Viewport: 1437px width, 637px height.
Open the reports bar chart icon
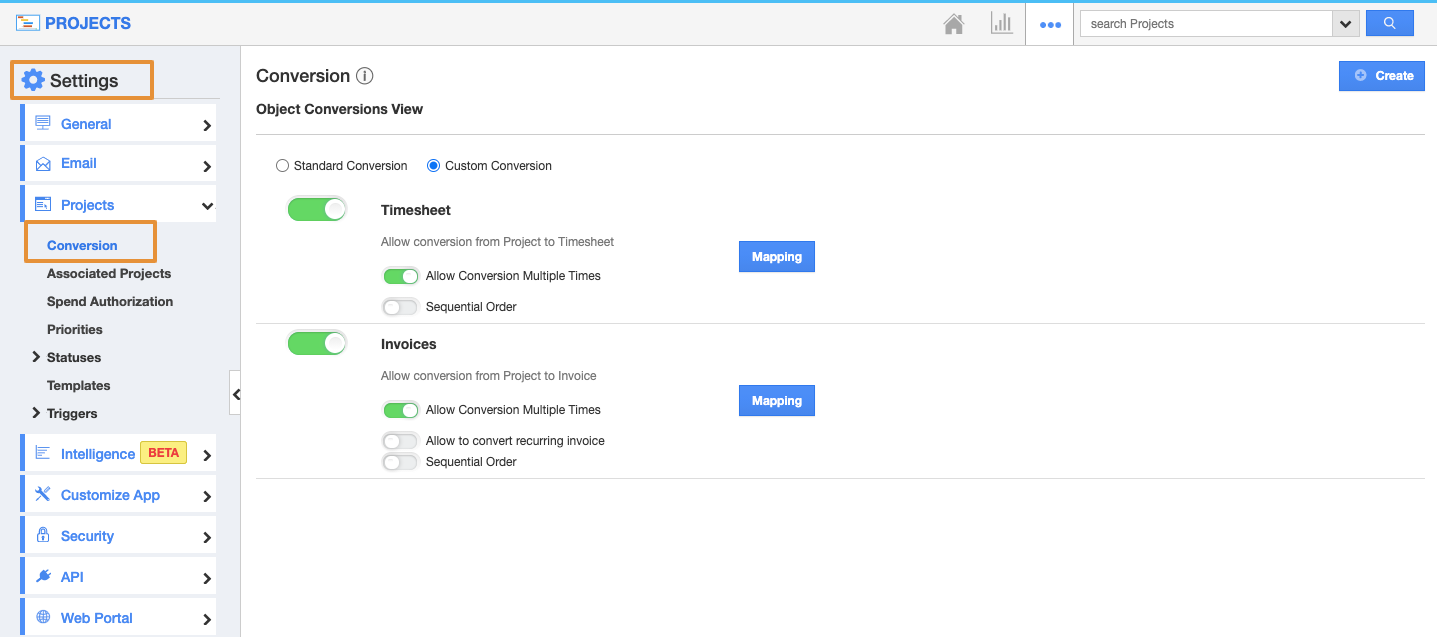tap(1001, 24)
